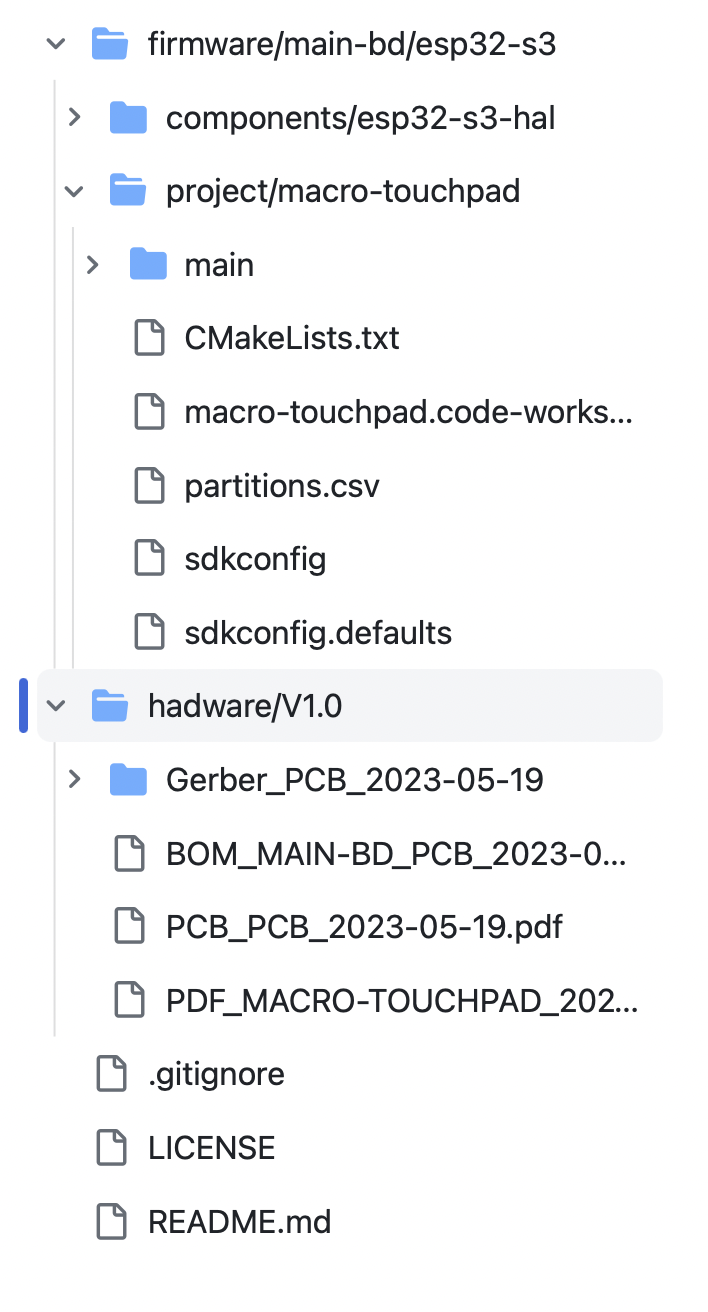Click the README.md file icon
This screenshot has width=708, height=1312.
112,1221
